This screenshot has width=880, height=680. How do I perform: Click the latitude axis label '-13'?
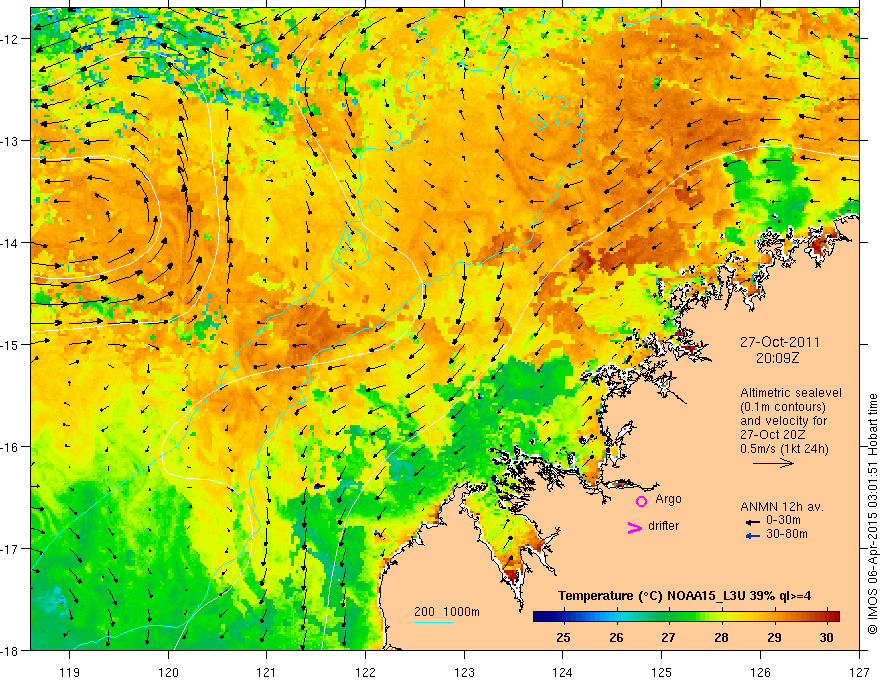click(x=10, y=141)
